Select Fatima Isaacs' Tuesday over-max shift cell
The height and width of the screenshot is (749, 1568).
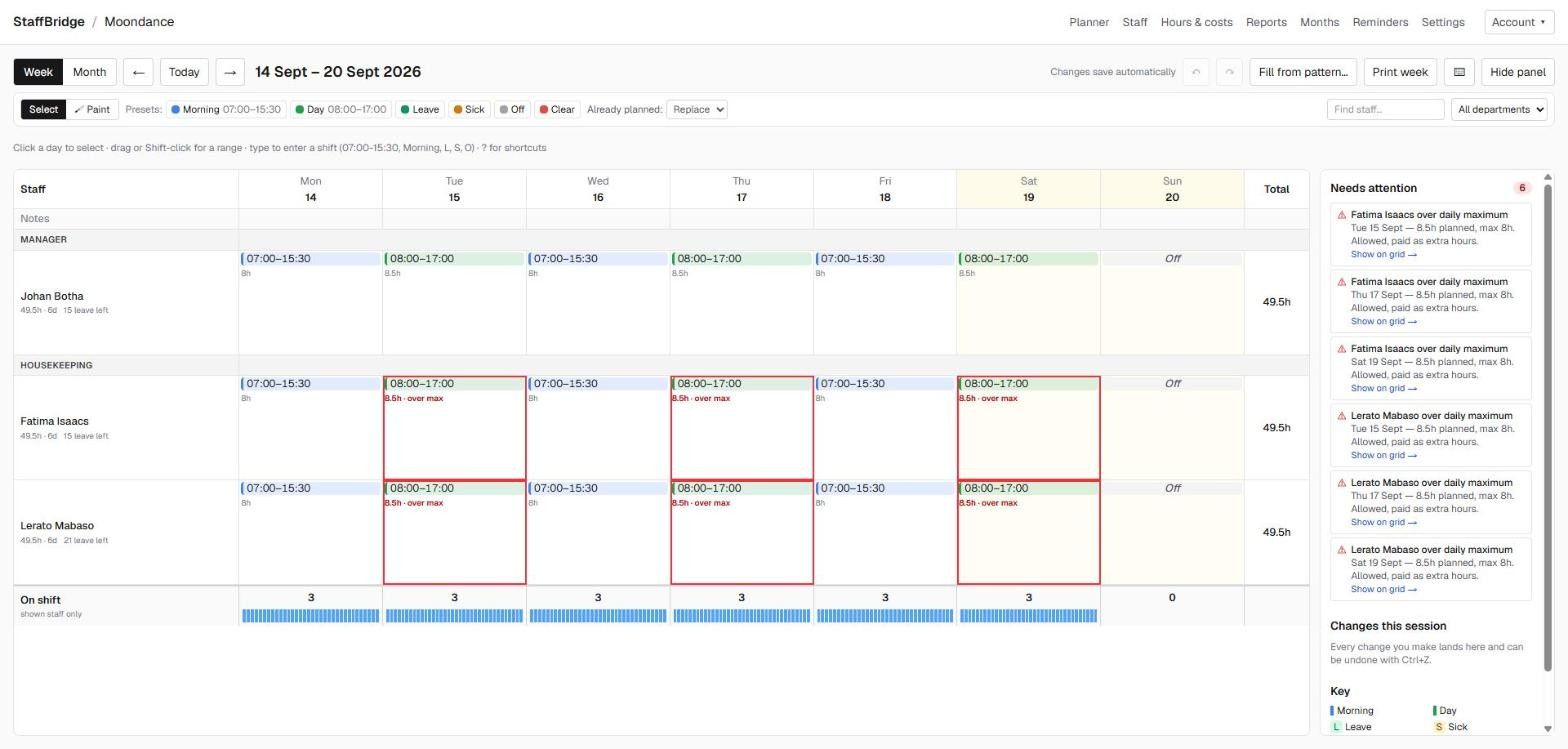(x=454, y=428)
